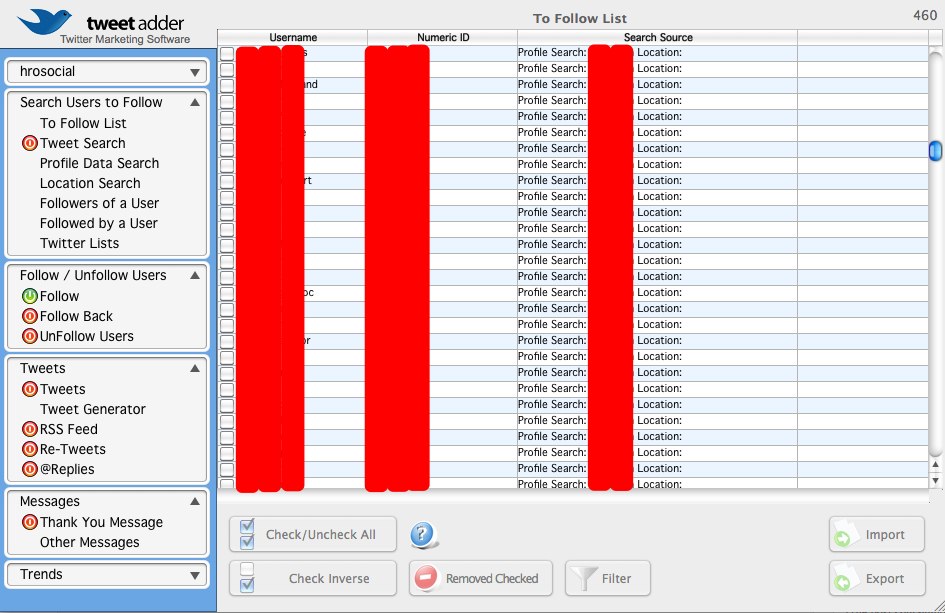Image resolution: width=945 pixels, height=613 pixels.
Task: Collapse the Search Users to Follow section
Action: [195, 102]
